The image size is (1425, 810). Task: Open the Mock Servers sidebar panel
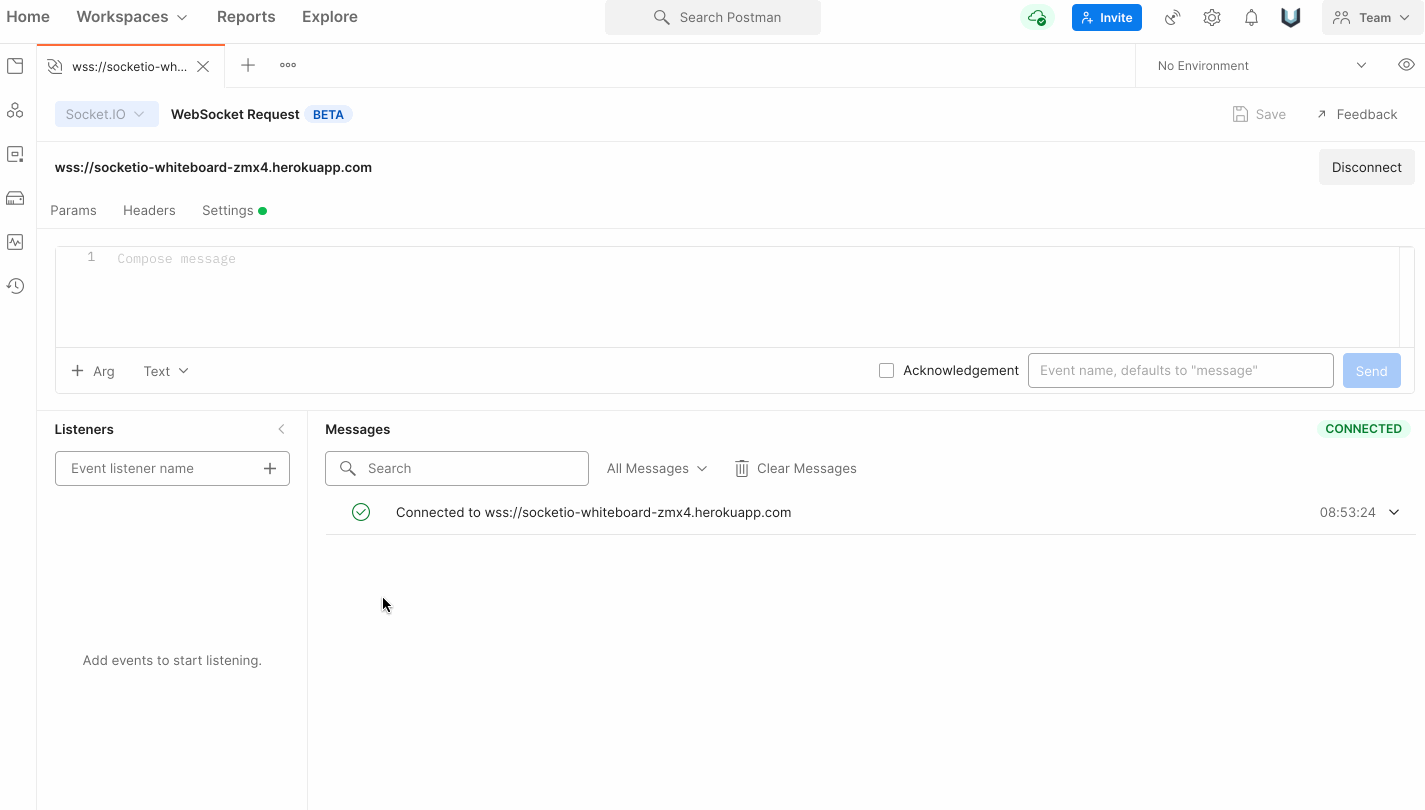pos(15,198)
